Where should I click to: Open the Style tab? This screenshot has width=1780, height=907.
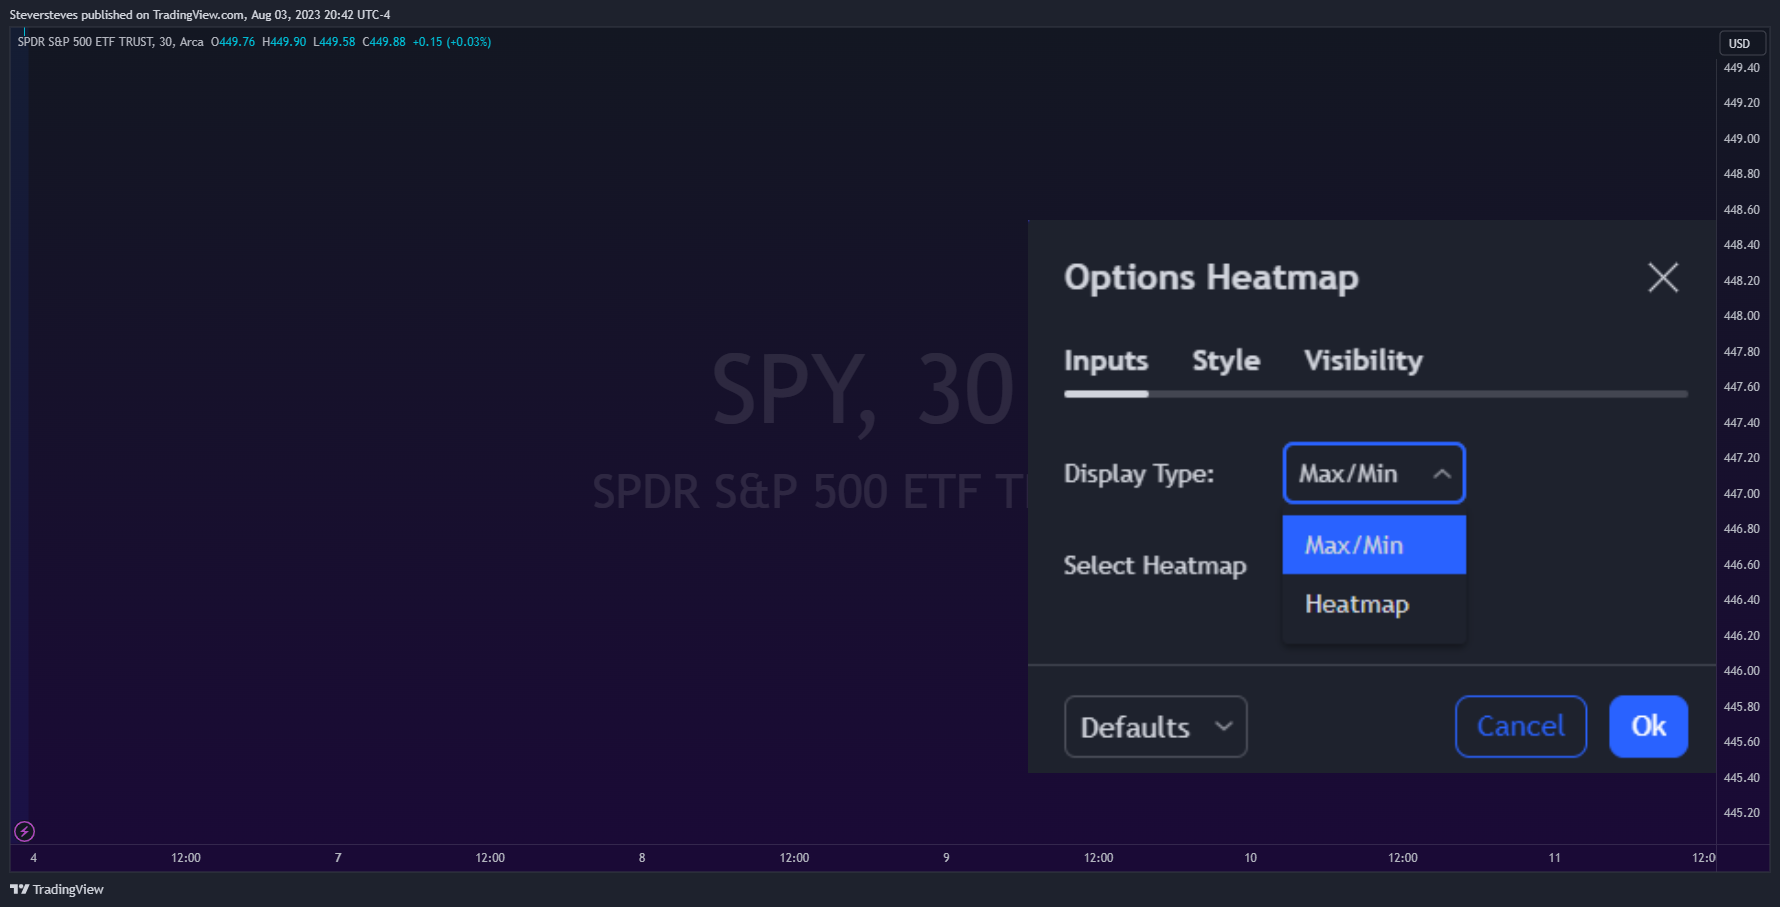click(1226, 360)
